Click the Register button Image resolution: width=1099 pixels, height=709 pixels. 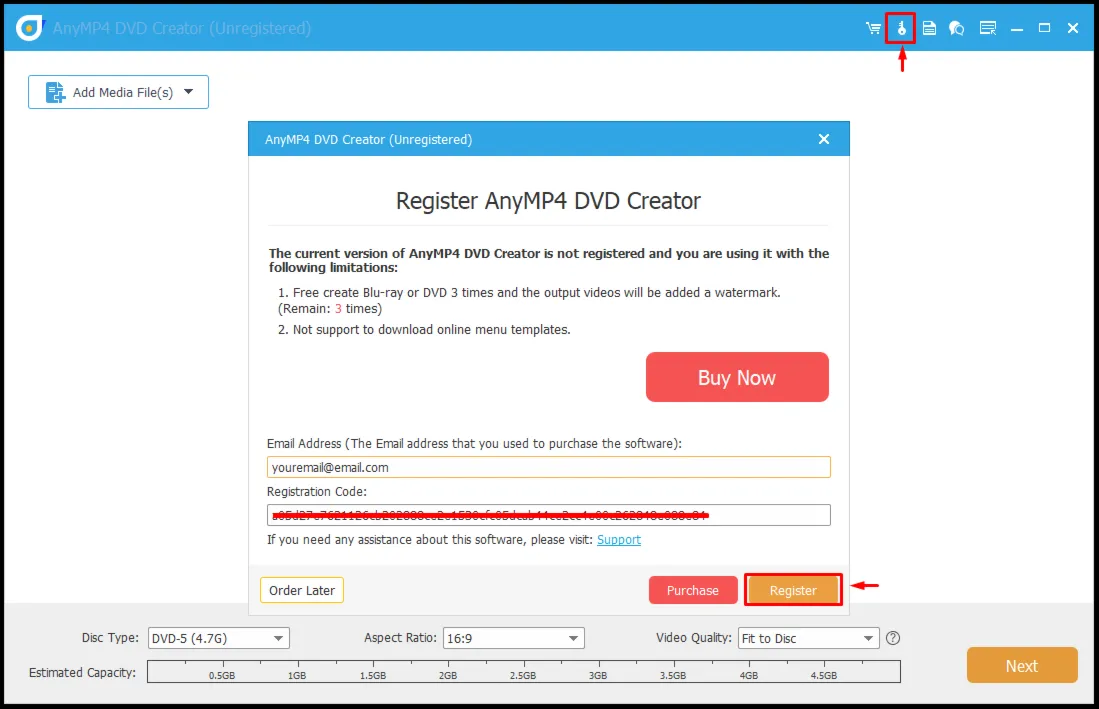click(x=793, y=591)
